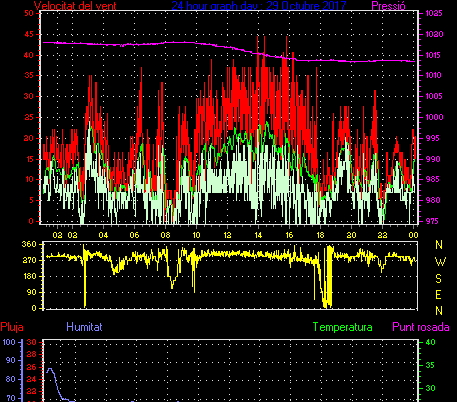Click the 975 pressure axis value

[432, 221]
